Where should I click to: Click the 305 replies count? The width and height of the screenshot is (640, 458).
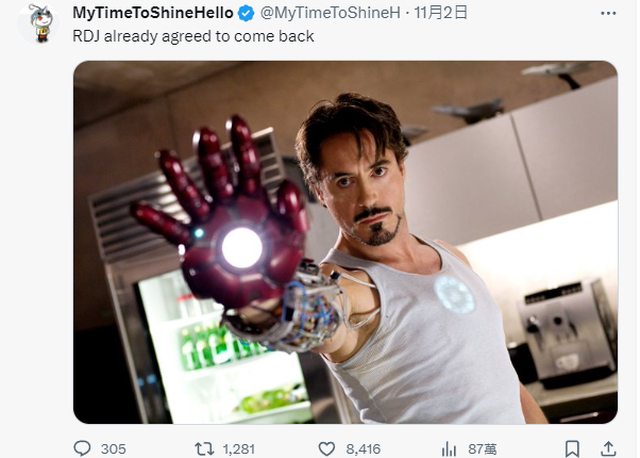[x=113, y=449]
